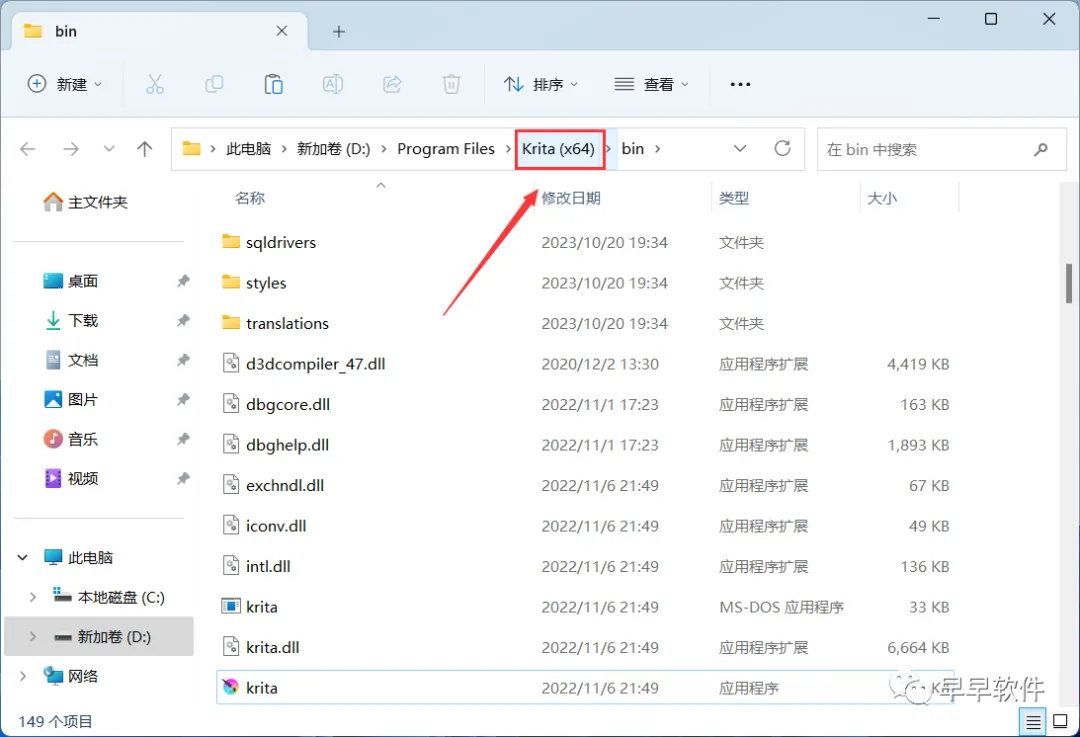Click Program Files in the breadcrumb
1080x737 pixels.
click(x=446, y=149)
